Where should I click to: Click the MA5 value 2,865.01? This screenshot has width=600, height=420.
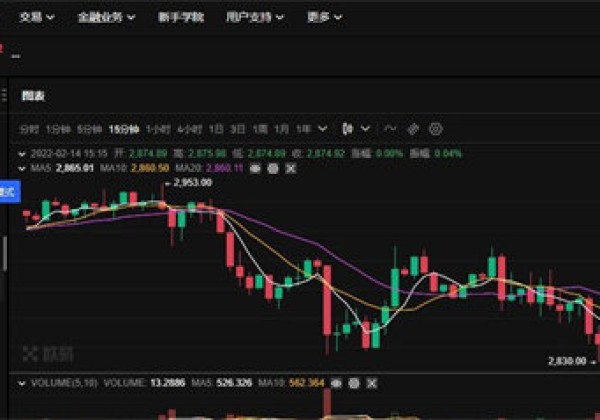pos(75,168)
